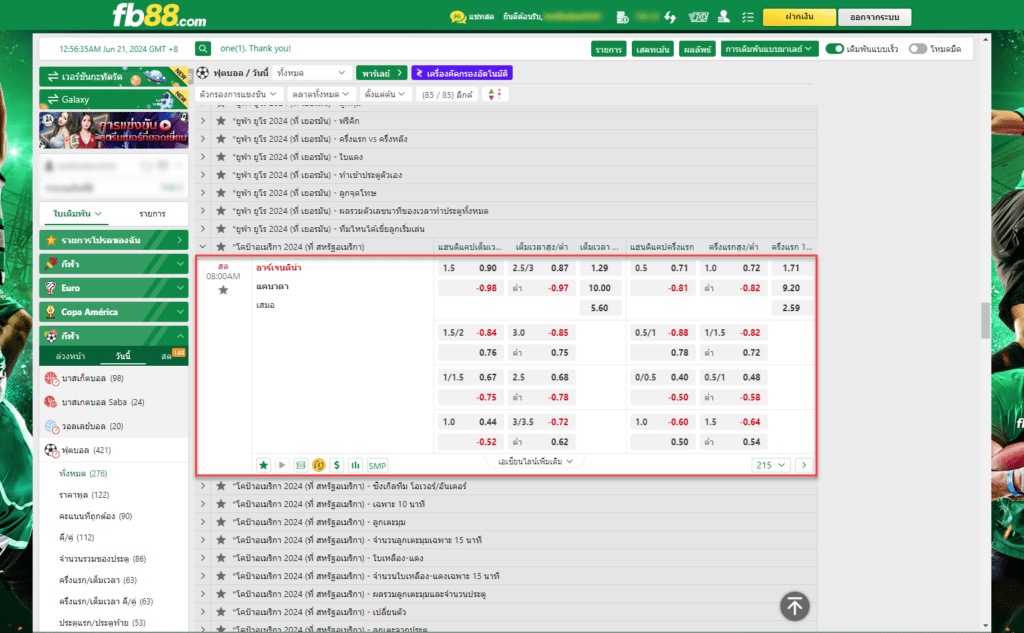Open the ตั้งแต่ต้น dropdown
This screenshot has width=1024, height=633.
[x=385, y=95]
